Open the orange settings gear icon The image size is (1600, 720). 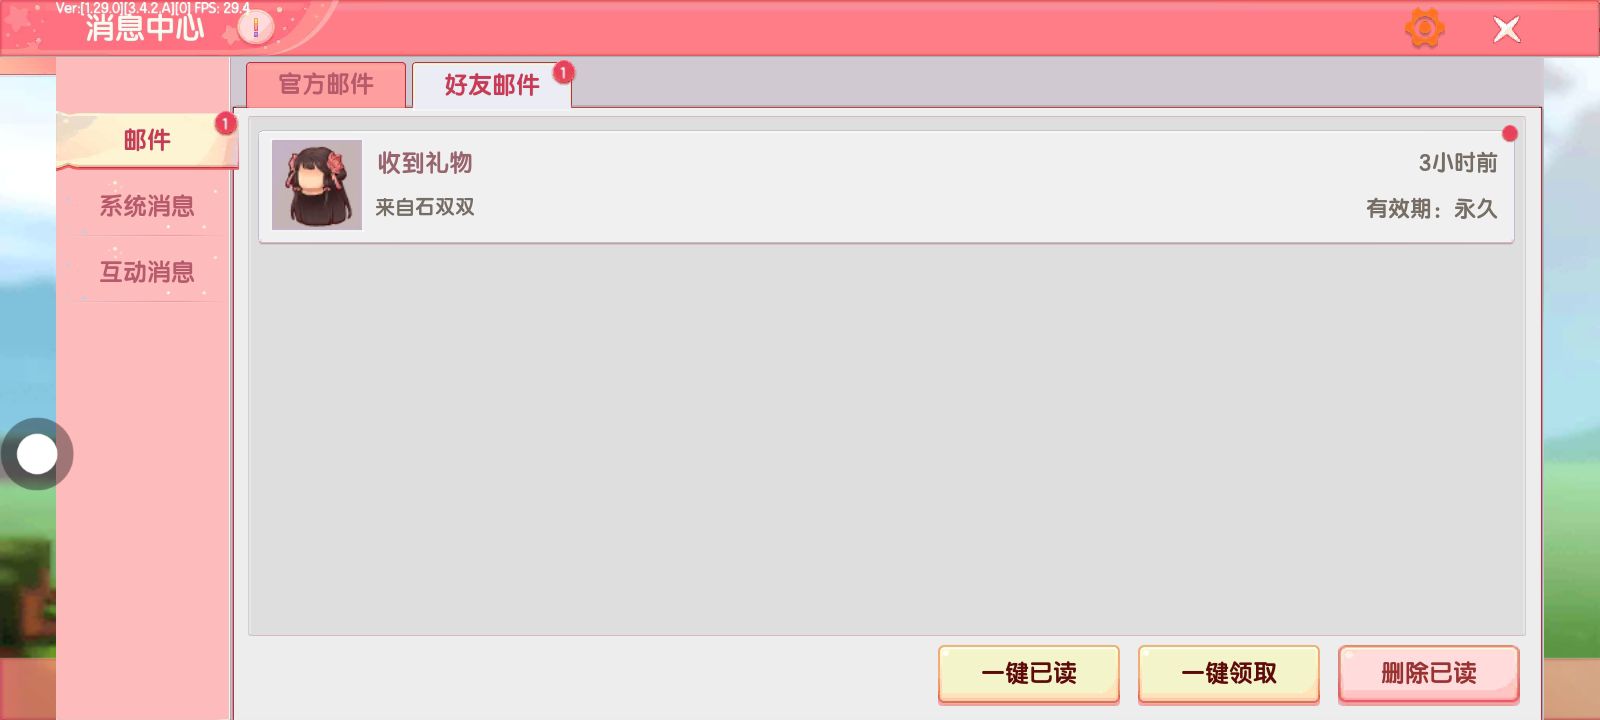tap(1425, 28)
